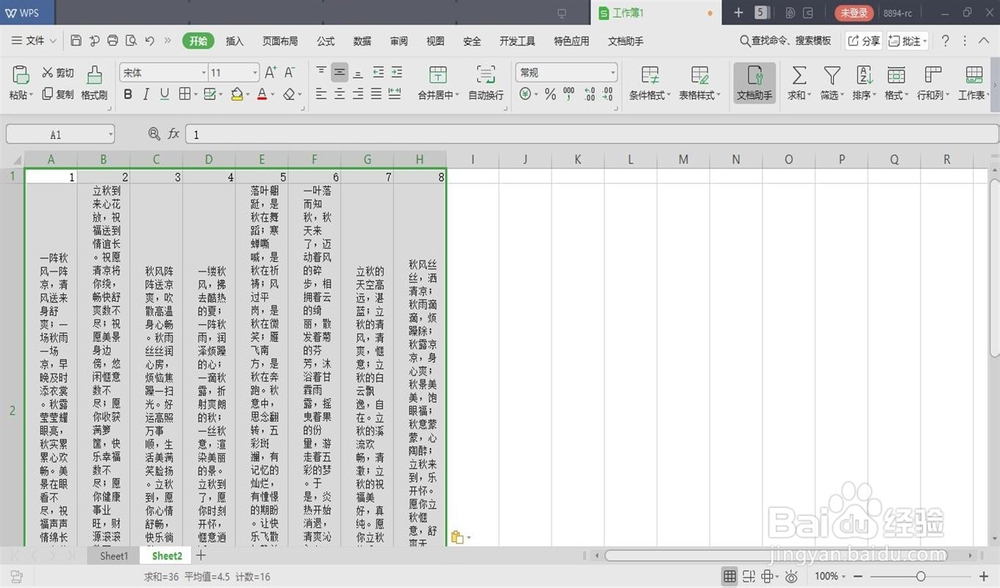Viewport: 1000px width, 588px height.
Task: Expand more quick access tools chevron
Action: pyautogui.click(x=168, y=41)
